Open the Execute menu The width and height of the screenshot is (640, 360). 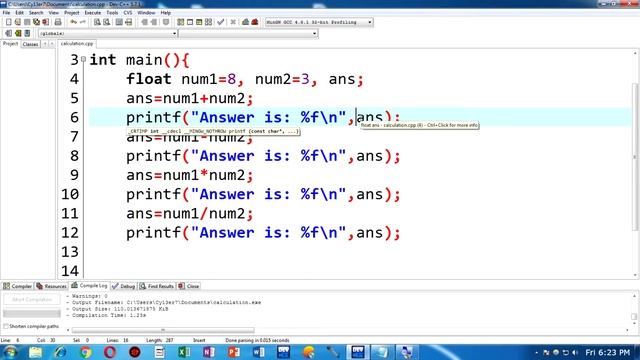[x=93, y=13]
